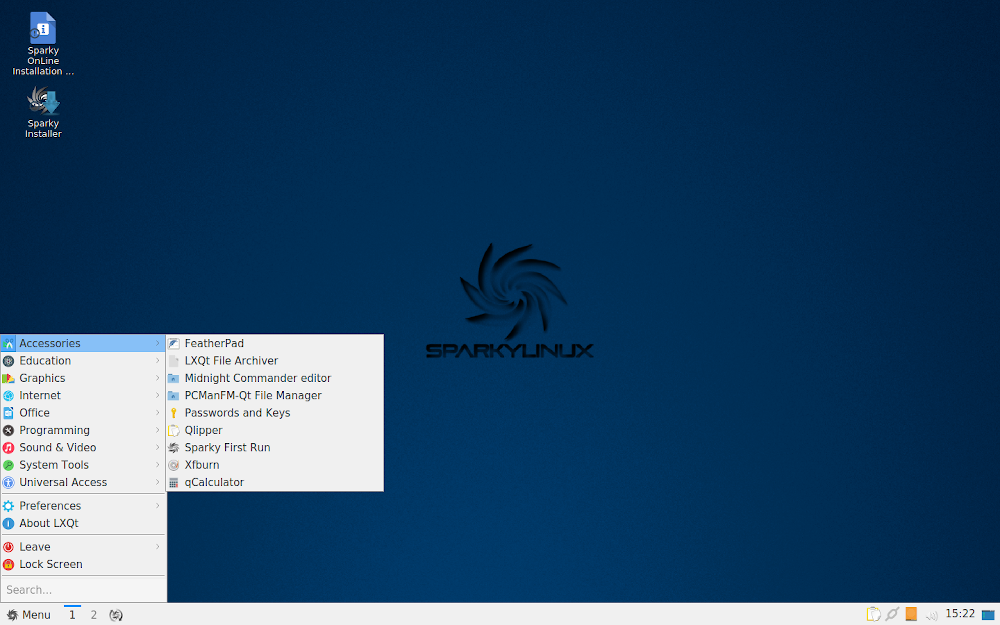Open the volume control in the tray
This screenshot has width=1000, height=625.
[x=931, y=615]
